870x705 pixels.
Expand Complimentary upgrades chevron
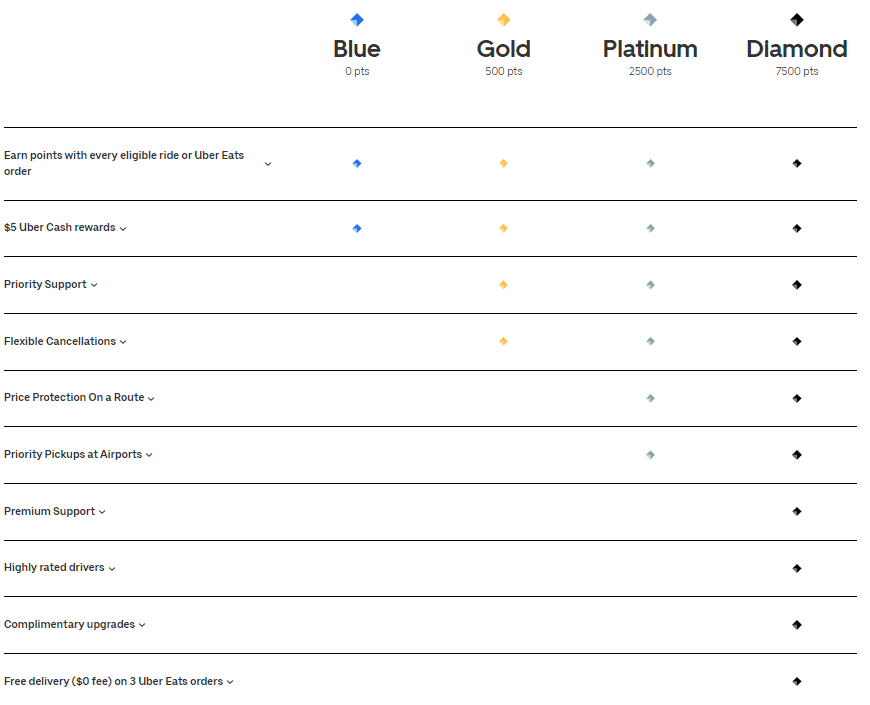142,625
